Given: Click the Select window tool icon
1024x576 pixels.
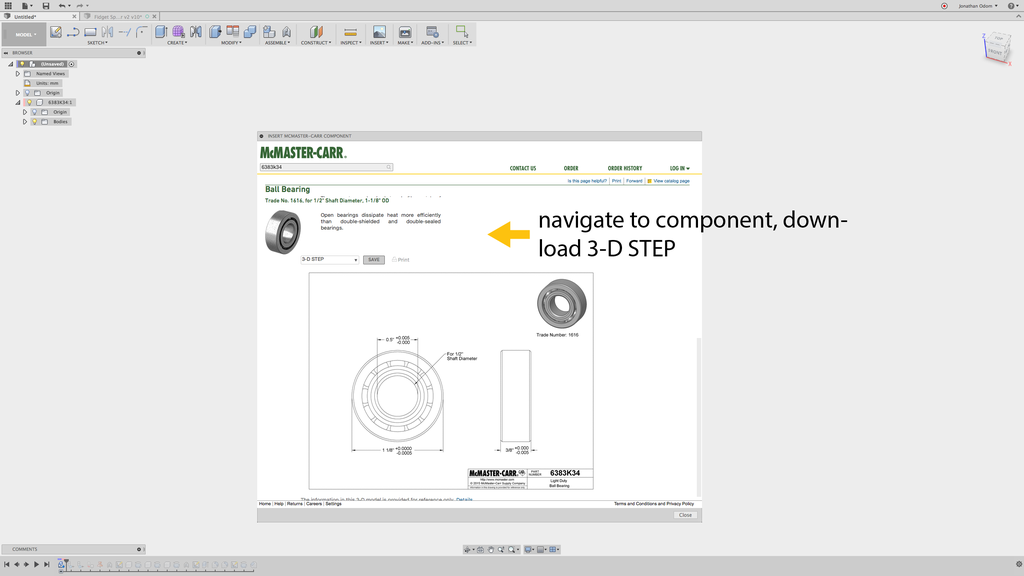Looking at the screenshot, I should tap(462, 31).
